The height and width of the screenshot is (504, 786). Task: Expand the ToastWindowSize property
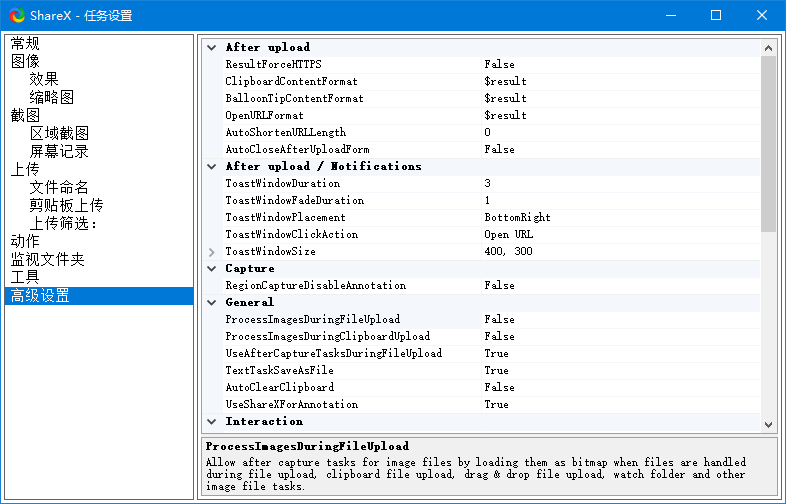click(212, 252)
